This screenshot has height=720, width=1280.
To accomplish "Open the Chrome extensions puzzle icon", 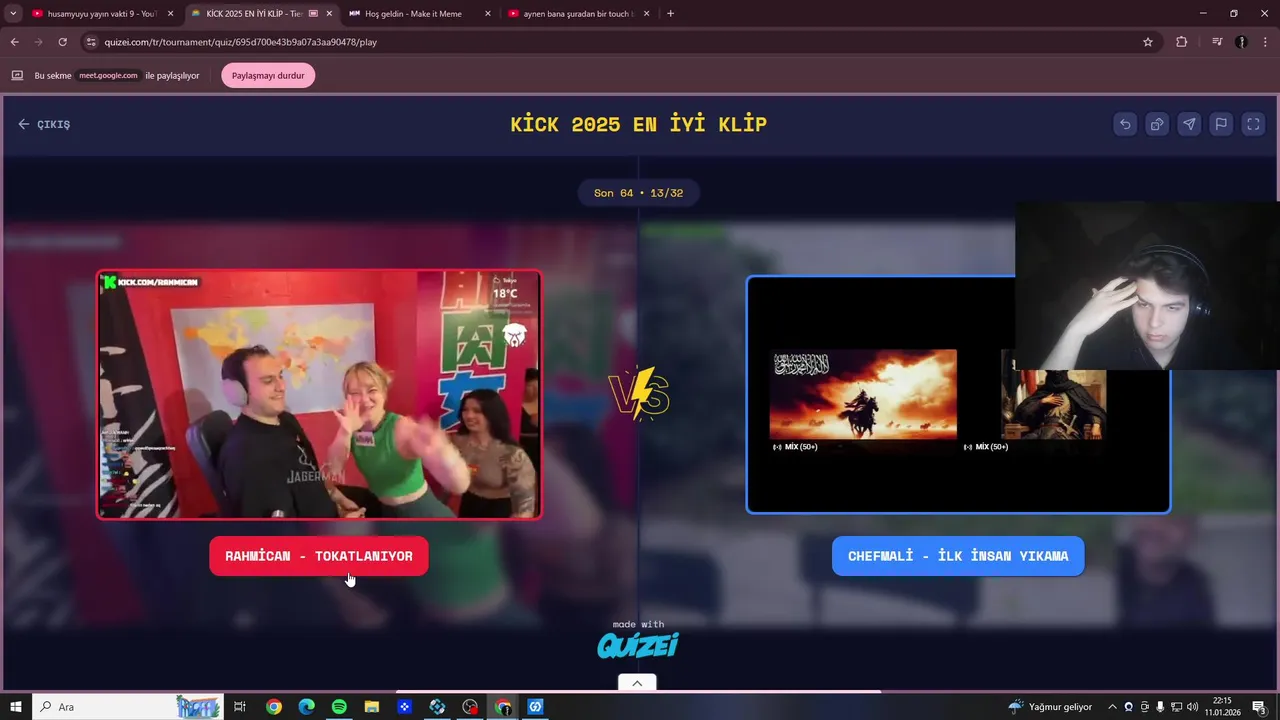I will point(1182,42).
